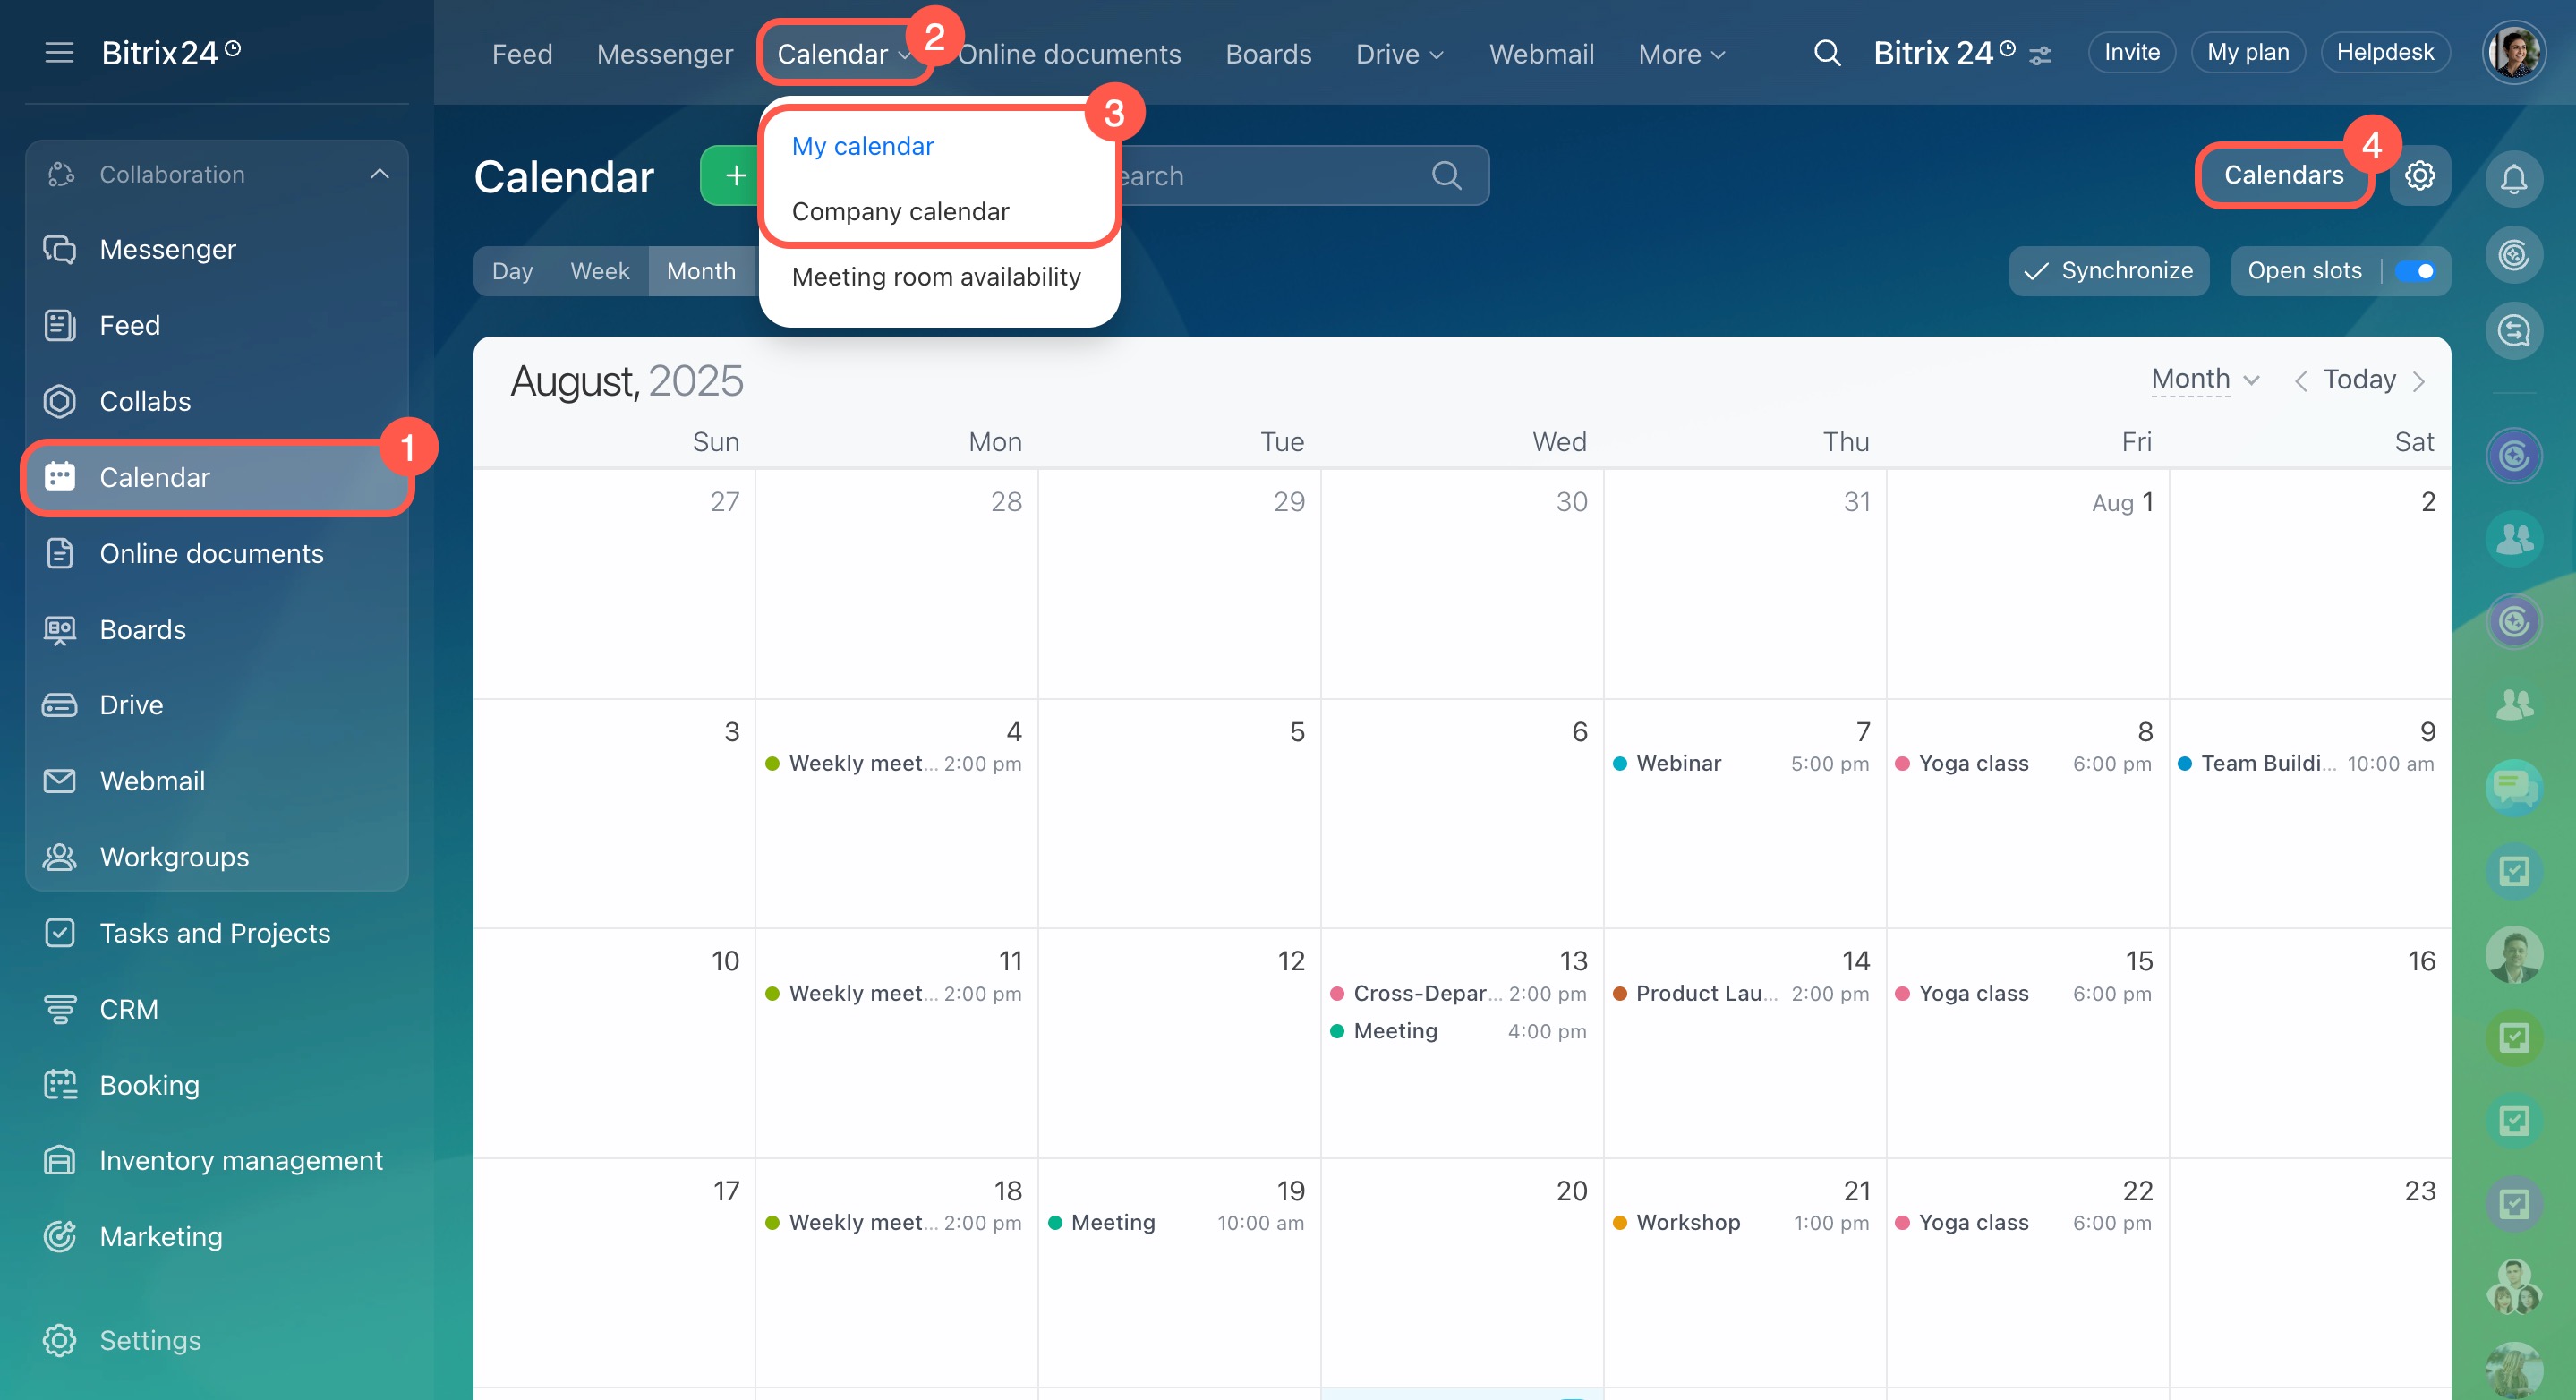2576x1400 pixels.
Task: Choose Meeting room availability option
Action: (x=935, y=277)
